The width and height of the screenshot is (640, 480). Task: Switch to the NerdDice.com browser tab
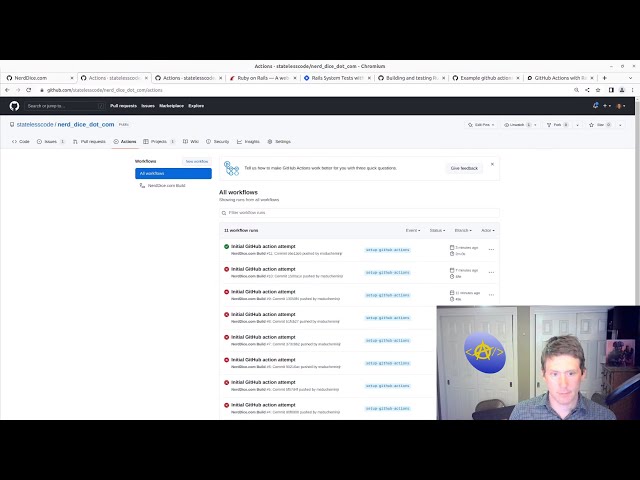[x=39, y=78]
